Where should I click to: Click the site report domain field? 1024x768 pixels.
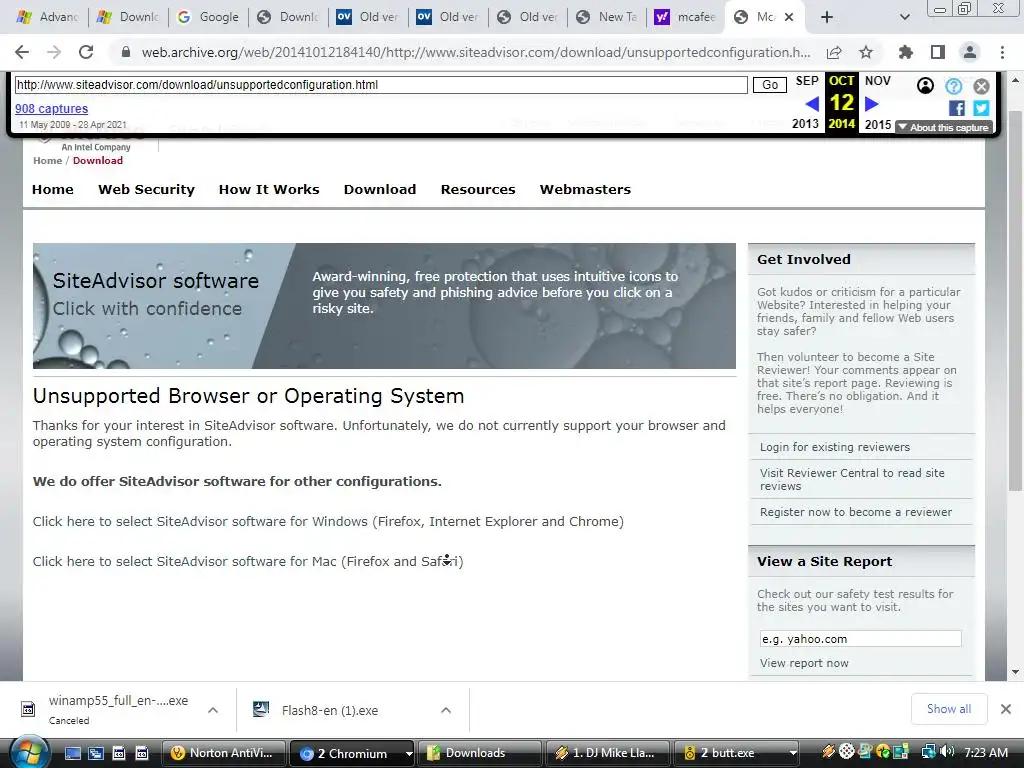(x=860, y=639)
